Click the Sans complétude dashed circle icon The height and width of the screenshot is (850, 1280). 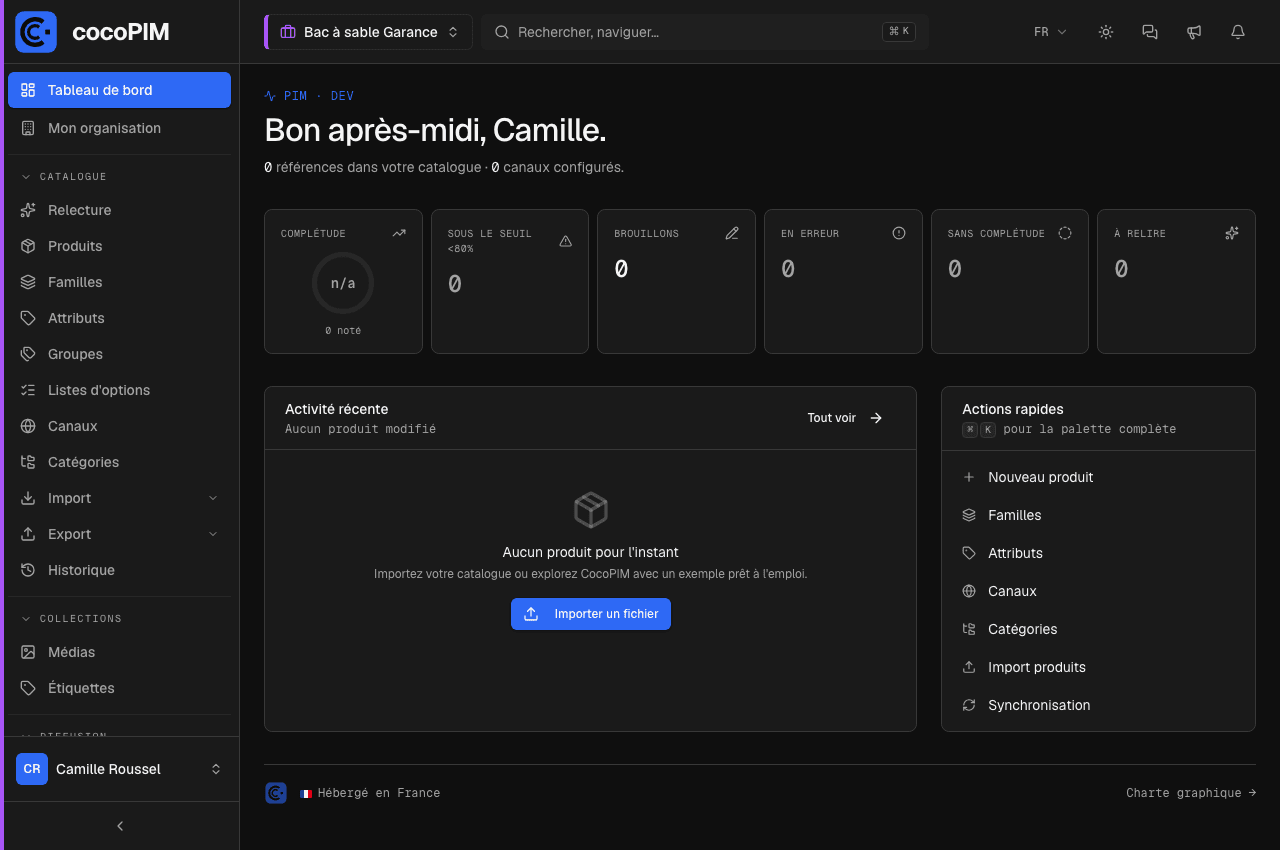1065,233
